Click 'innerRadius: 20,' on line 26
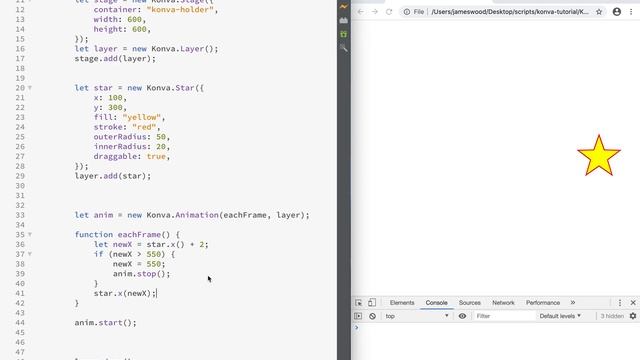Screen dimensions: 640x360 click(x=132, y=147)
